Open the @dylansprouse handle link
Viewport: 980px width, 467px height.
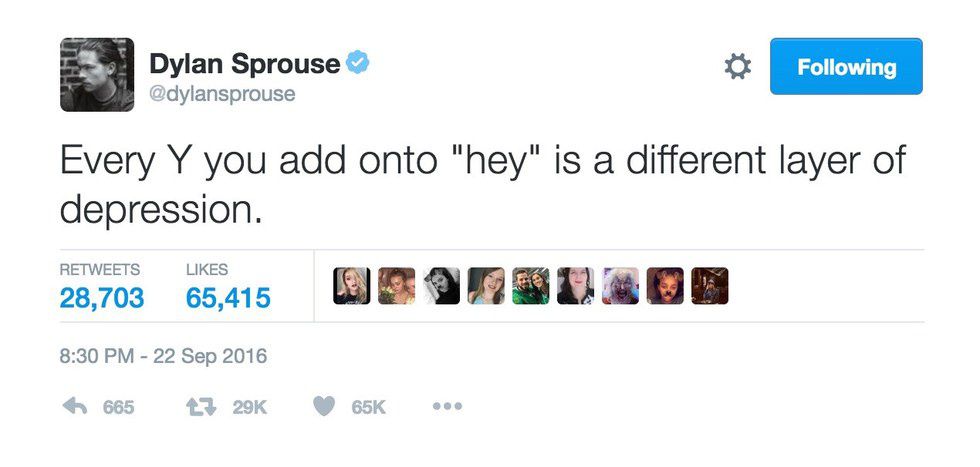point(221,95)
